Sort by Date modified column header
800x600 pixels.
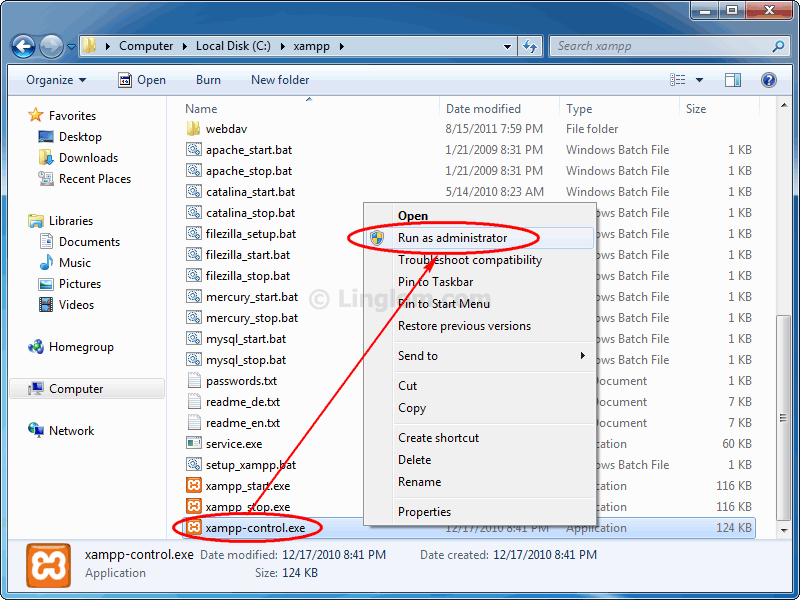click(x=483, y=109)
